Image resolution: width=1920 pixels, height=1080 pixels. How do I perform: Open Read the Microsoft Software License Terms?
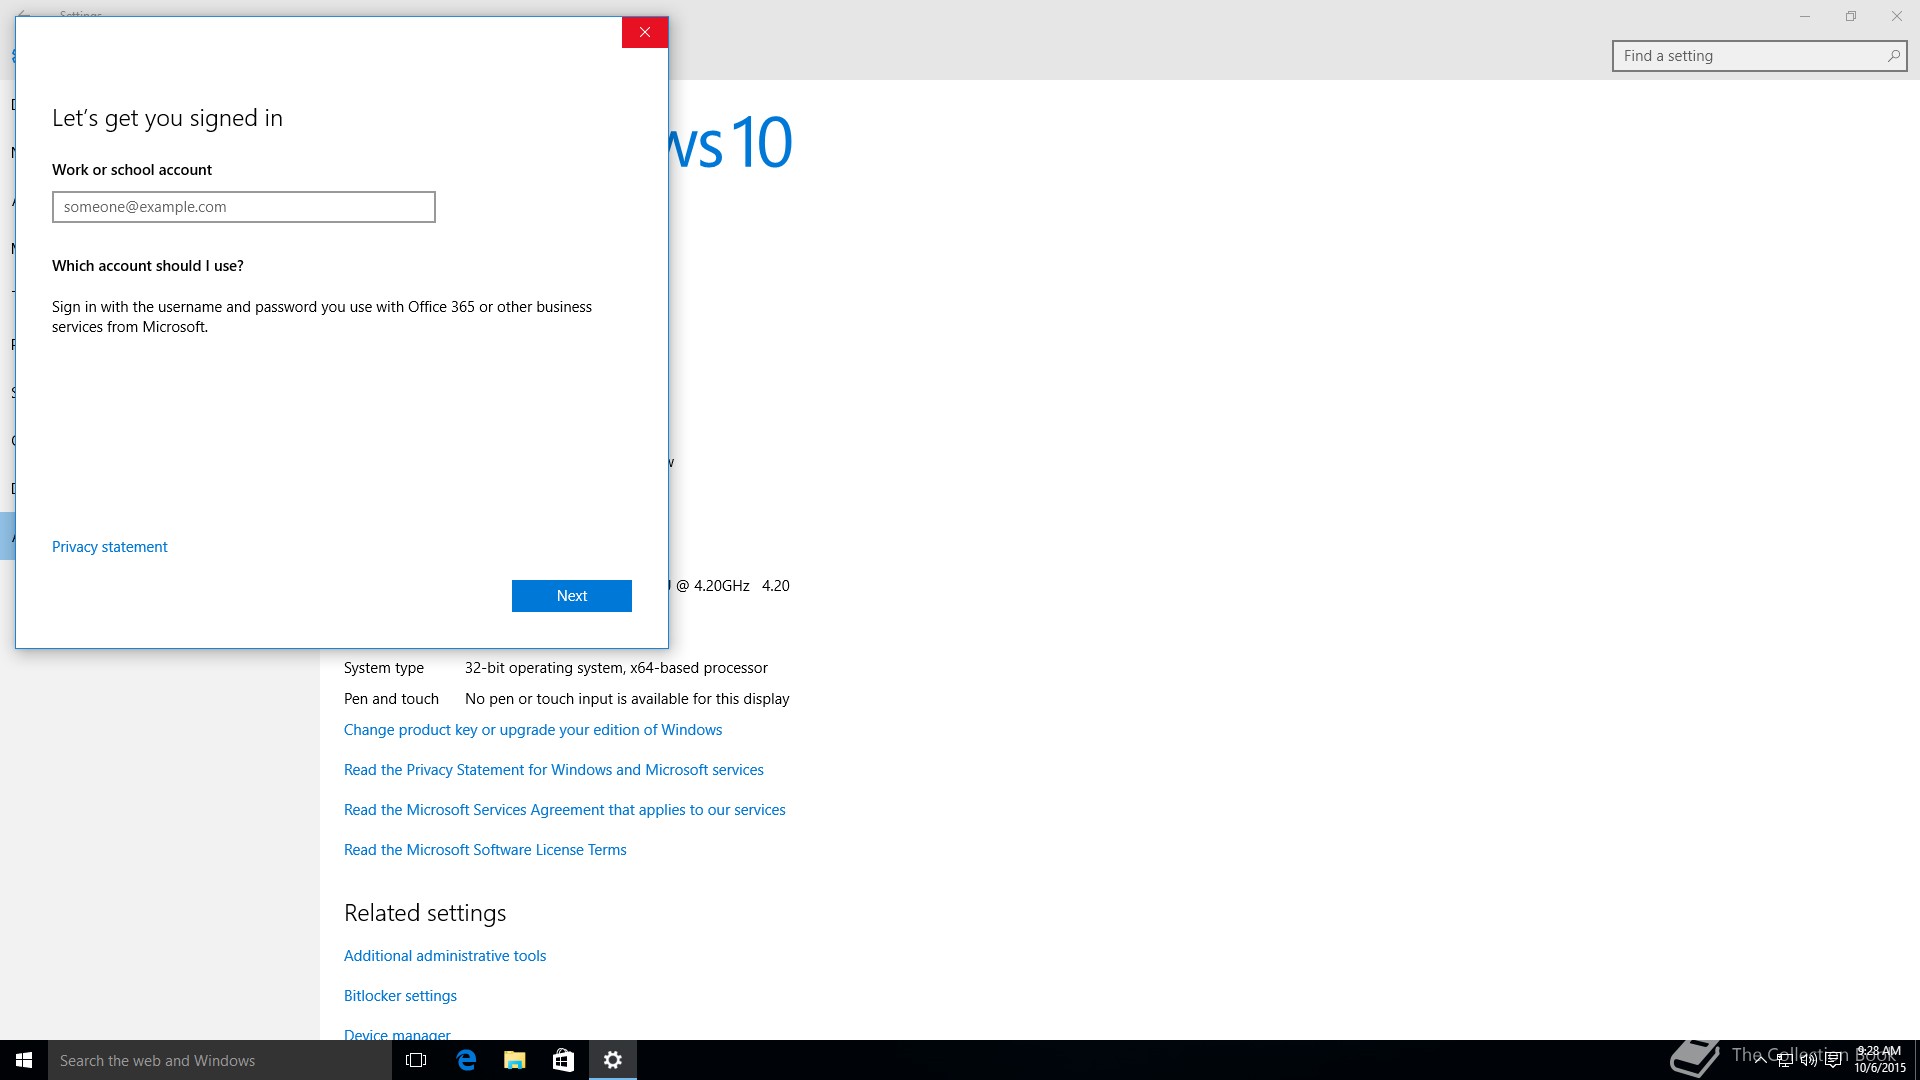(485, 850)
